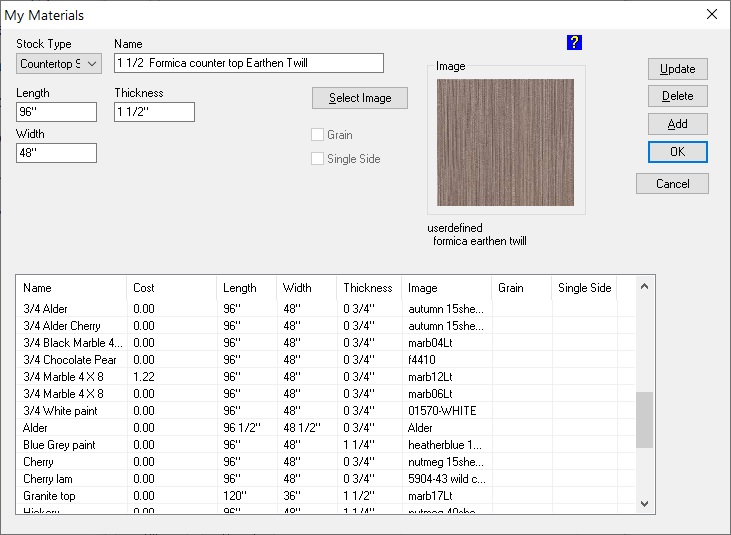
Task: Click the list scroll down arrow
Action: coord(644,504)
